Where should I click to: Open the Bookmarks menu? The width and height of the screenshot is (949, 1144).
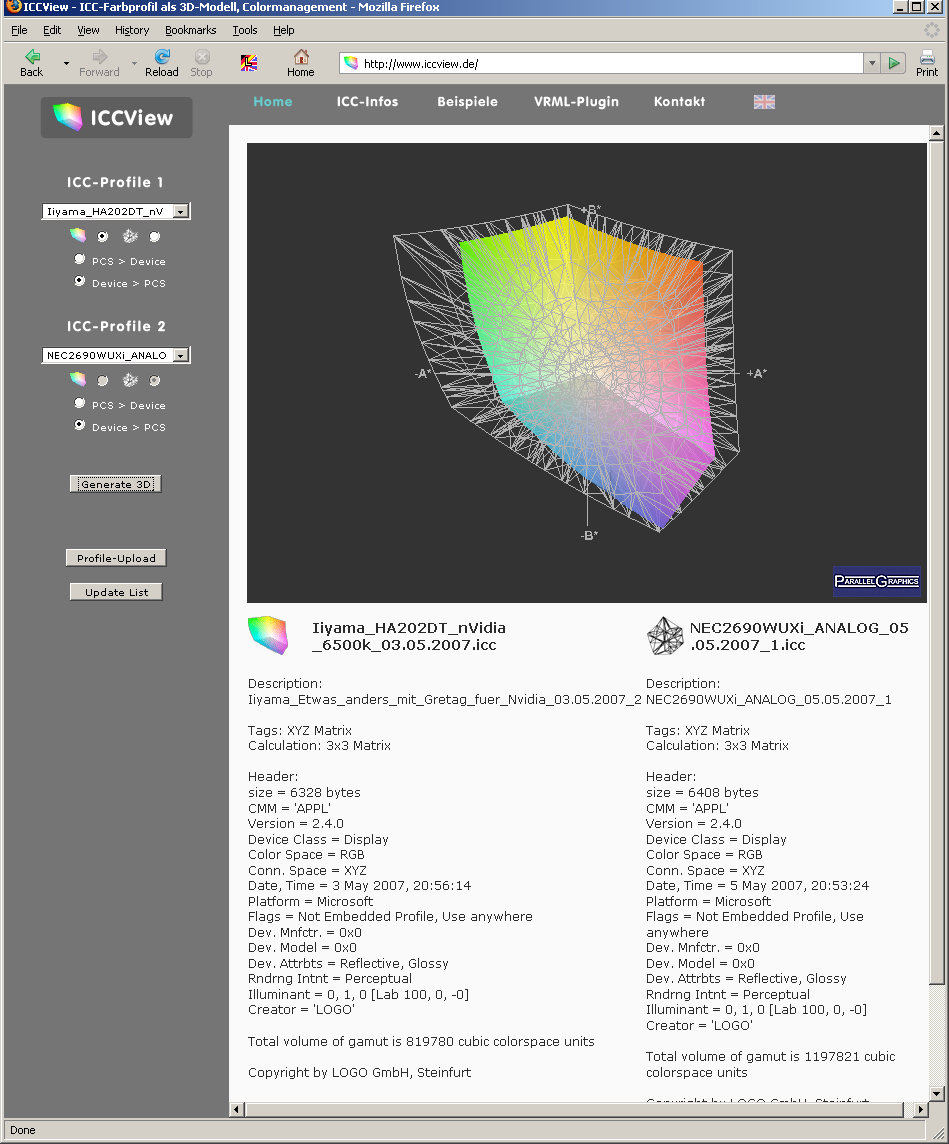[x=190, y=30]
